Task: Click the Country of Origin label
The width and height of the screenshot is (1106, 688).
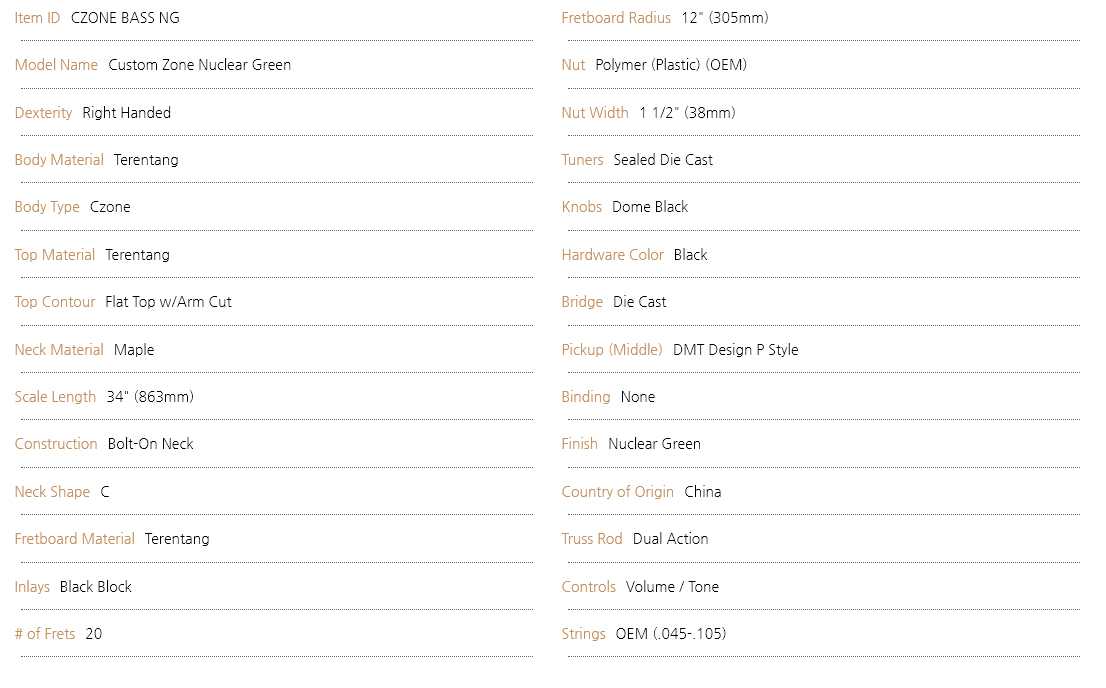Action: [x=617, y=492]
